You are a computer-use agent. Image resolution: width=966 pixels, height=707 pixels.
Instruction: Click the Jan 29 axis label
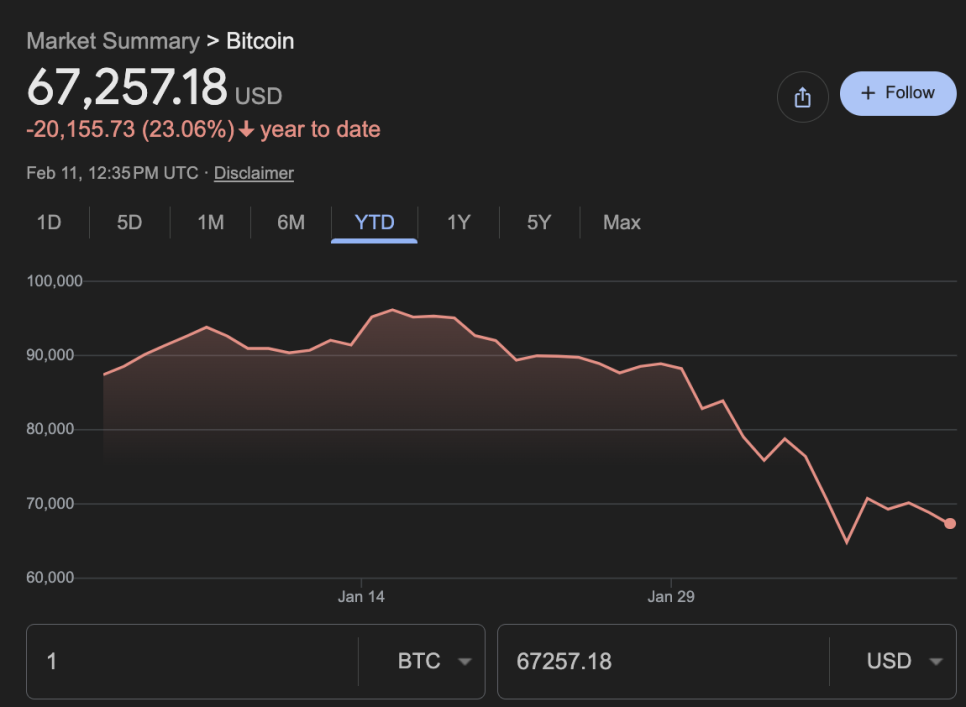pyautogui.click(x=671, y=597)
